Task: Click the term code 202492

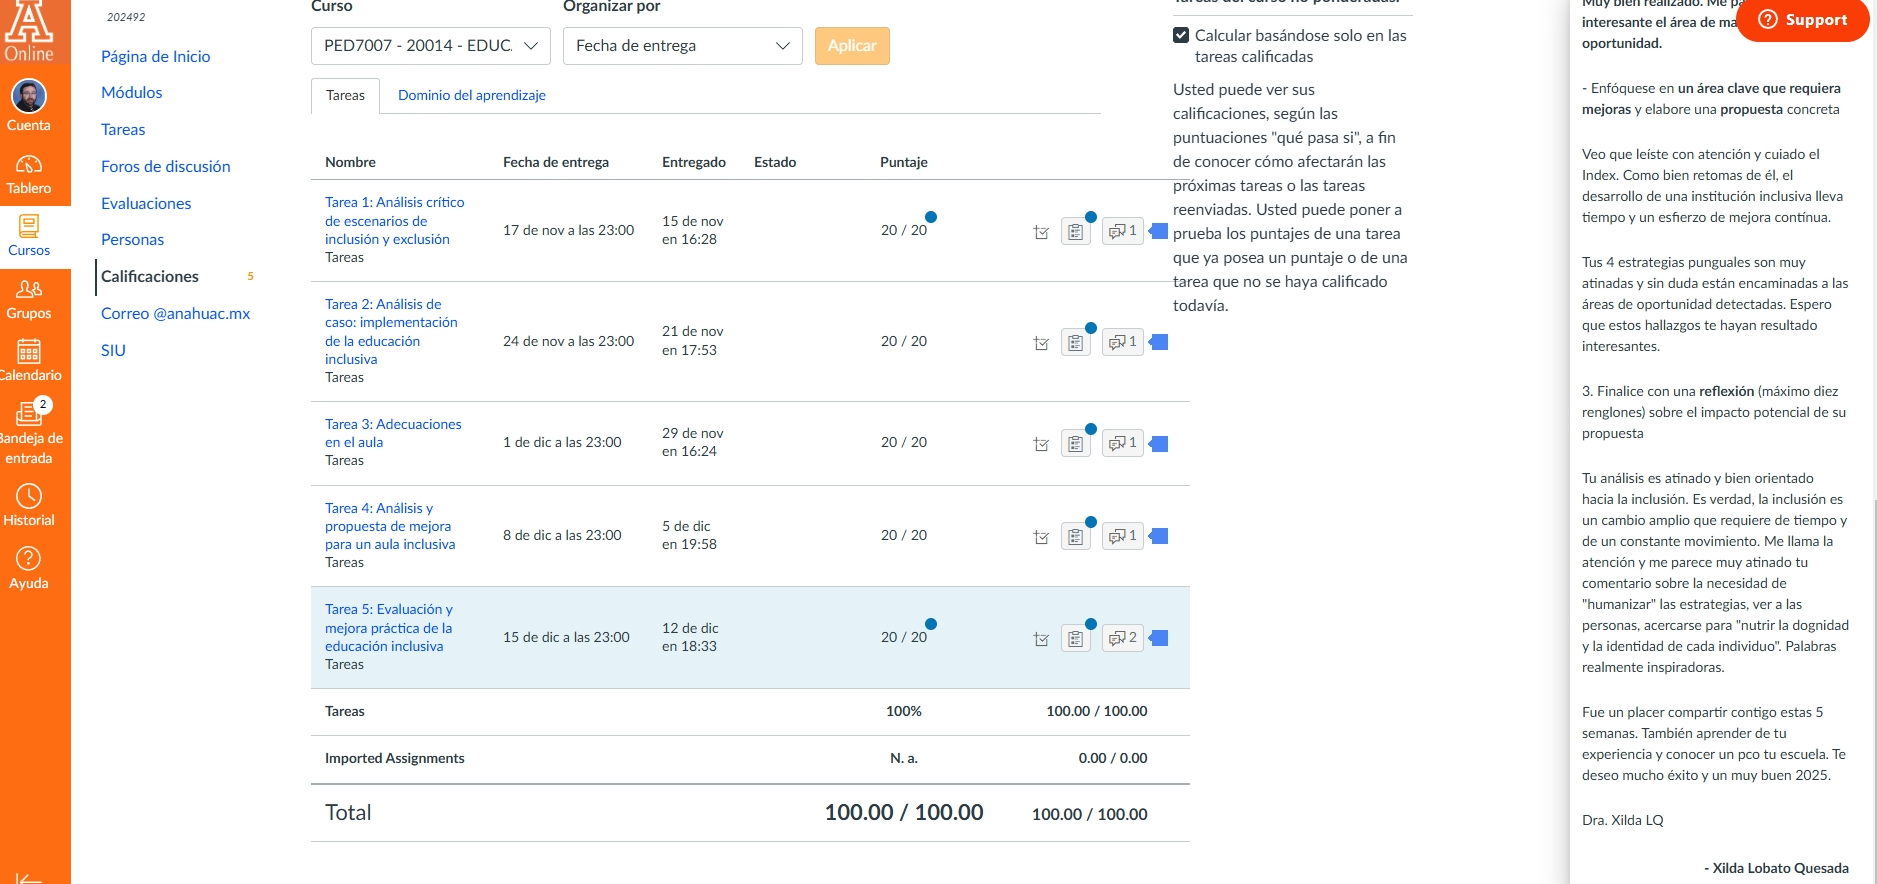Action: (x=126, y=17)
